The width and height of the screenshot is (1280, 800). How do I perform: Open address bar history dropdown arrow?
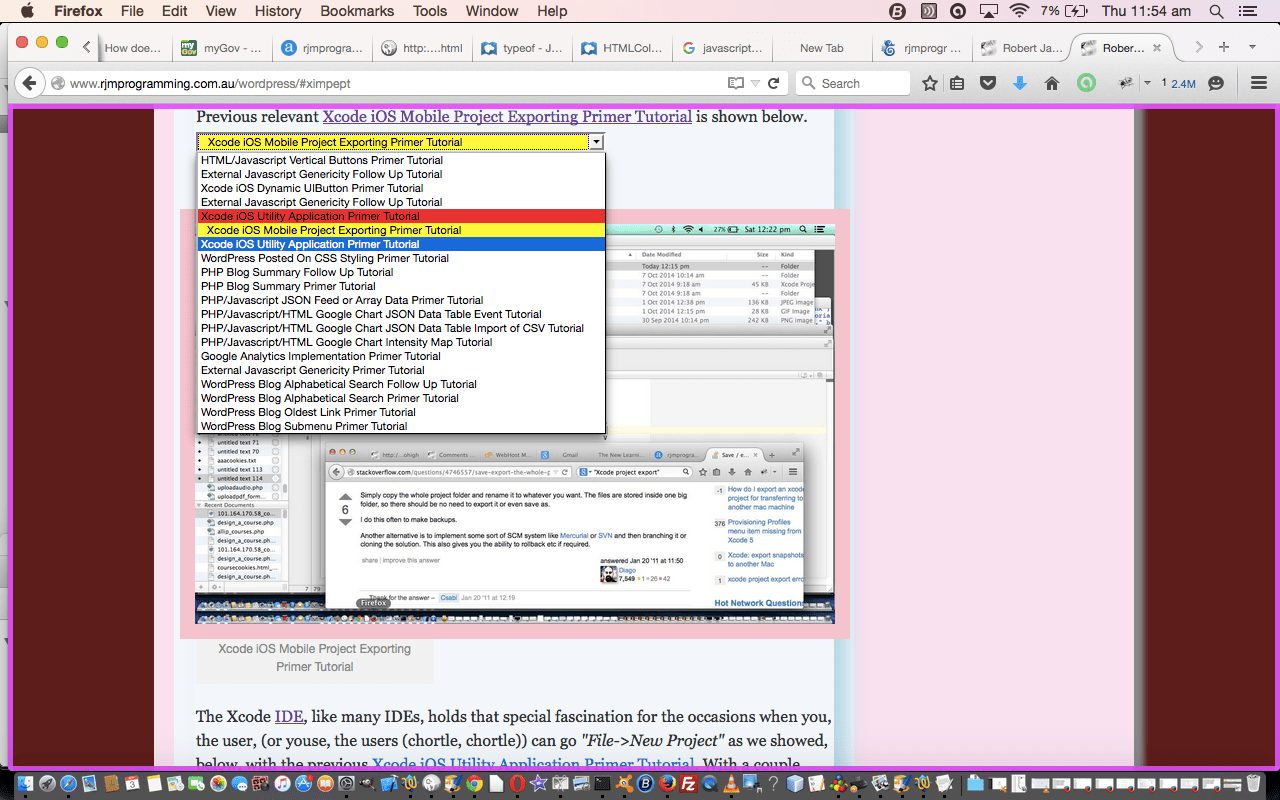(755, 83)
